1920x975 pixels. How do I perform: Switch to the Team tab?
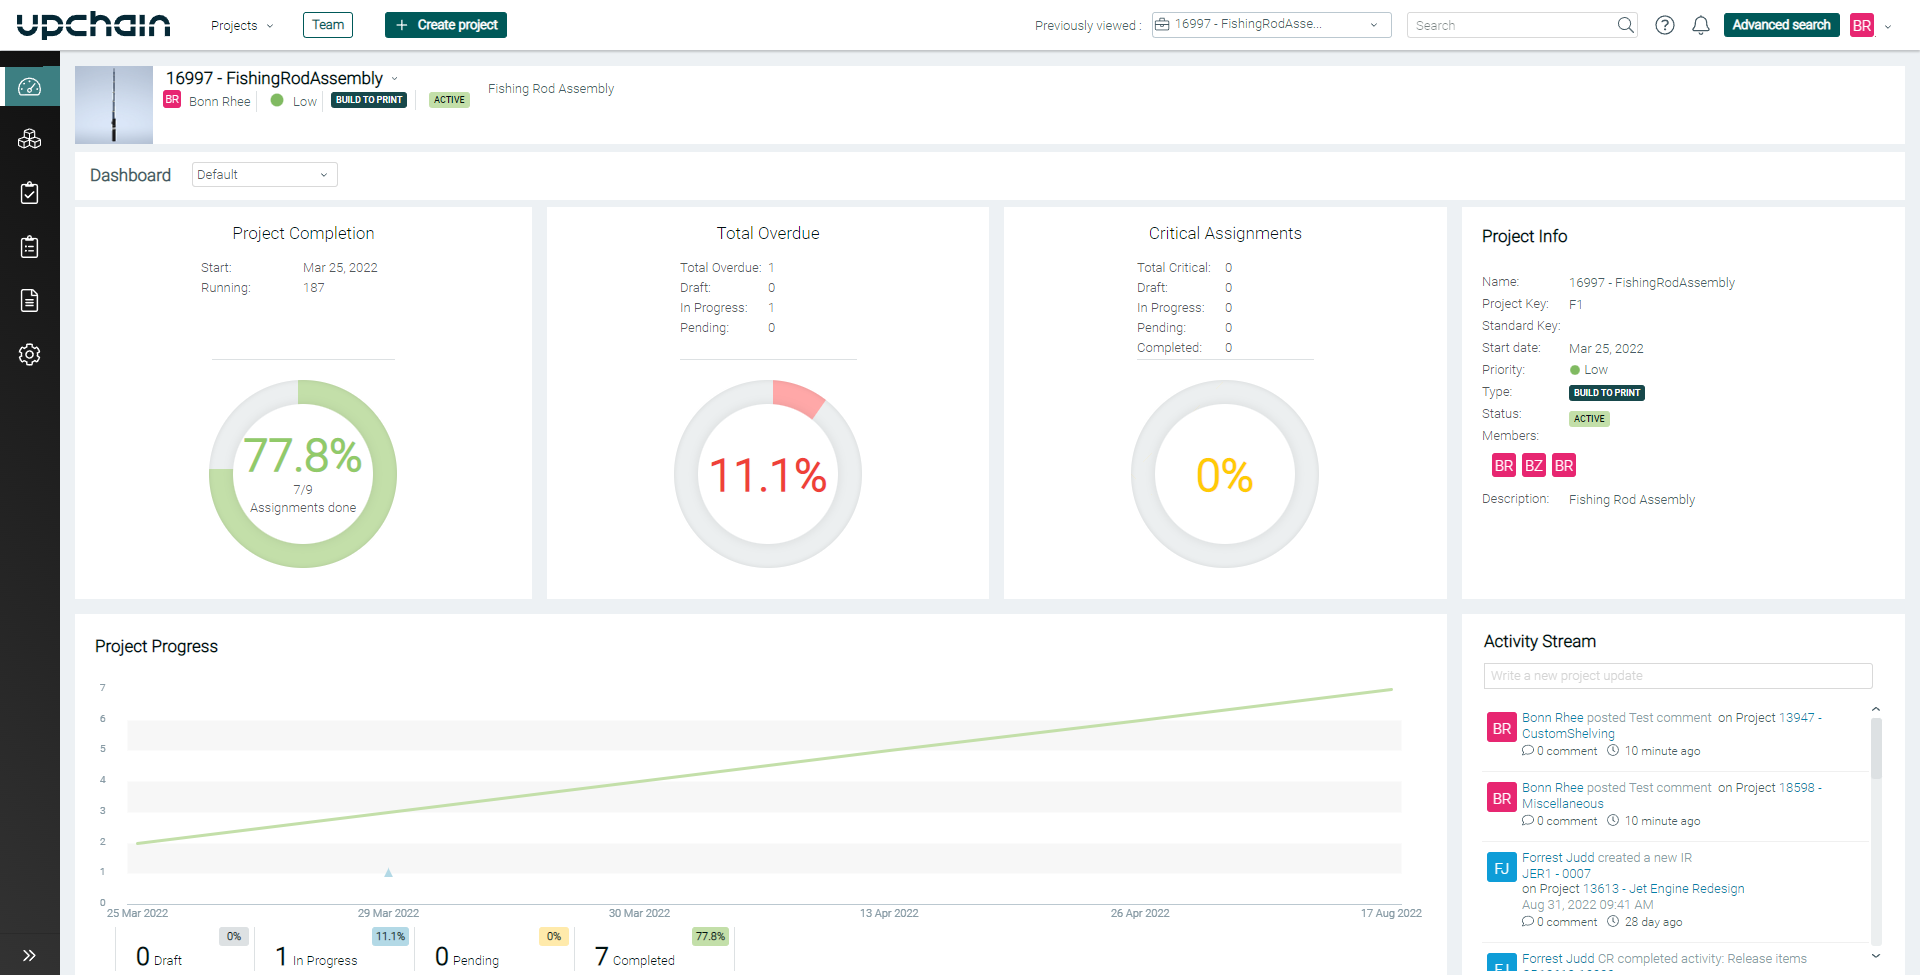(328, 24)
